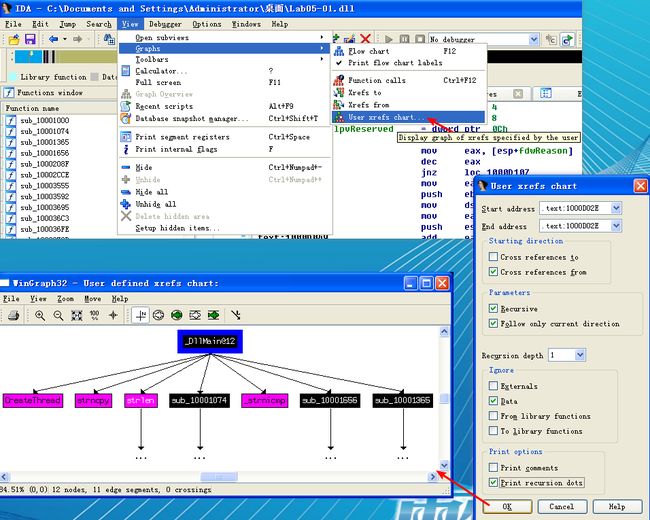This screenshot has height=520, width=650.
Task: Open the End address dropdown
Action: (616, 226)
